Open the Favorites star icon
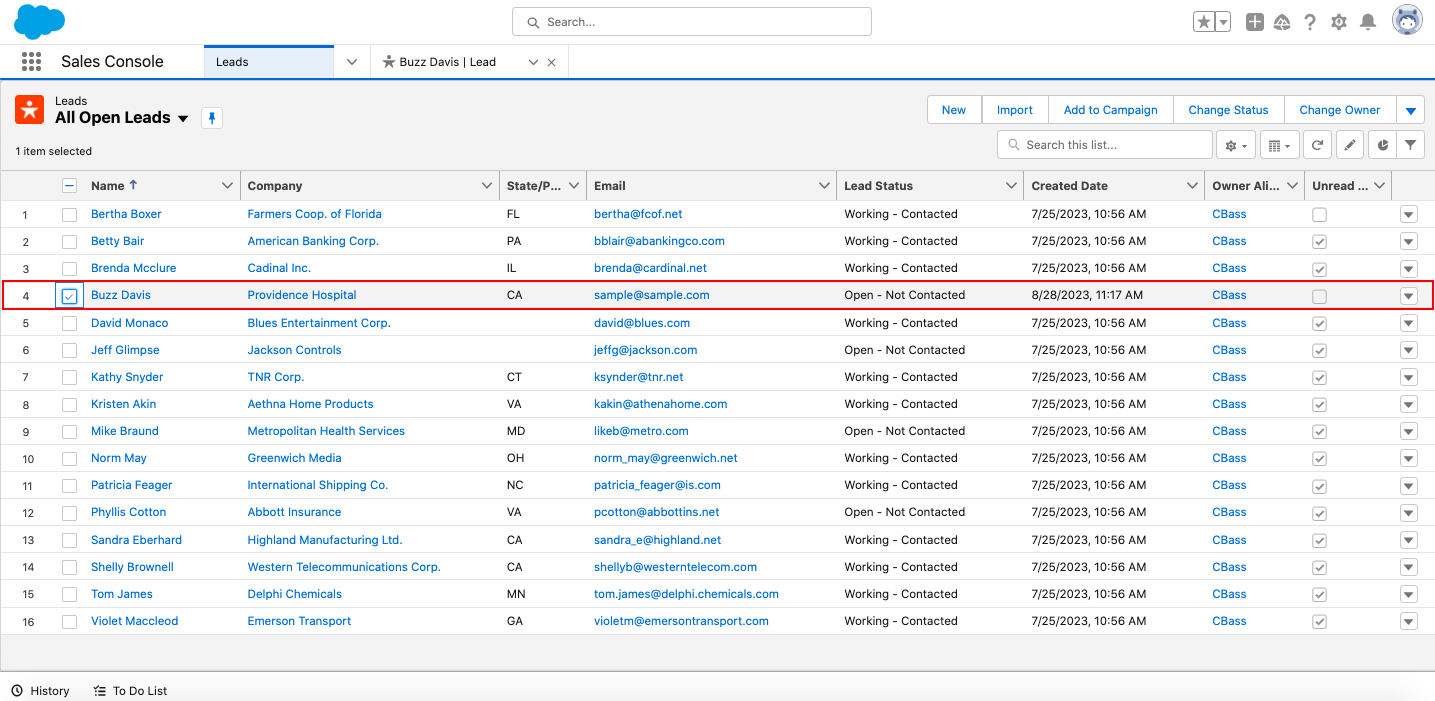Image resolution: width=1435 pixels, height=701 pixels. click(x=1204, y=22)
